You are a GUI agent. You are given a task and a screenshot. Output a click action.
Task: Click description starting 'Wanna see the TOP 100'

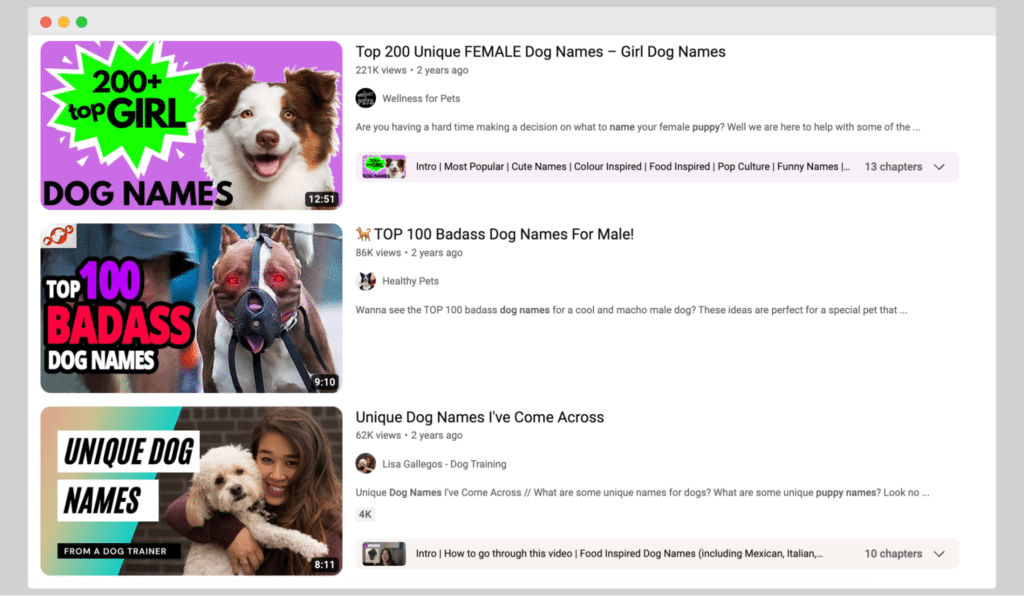pos(631,310)
